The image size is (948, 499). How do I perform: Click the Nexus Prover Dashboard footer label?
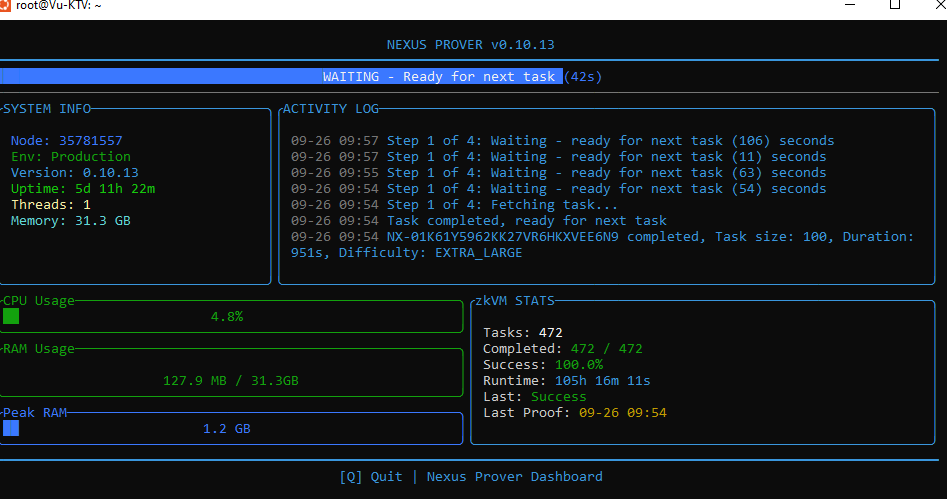(515, 477)
